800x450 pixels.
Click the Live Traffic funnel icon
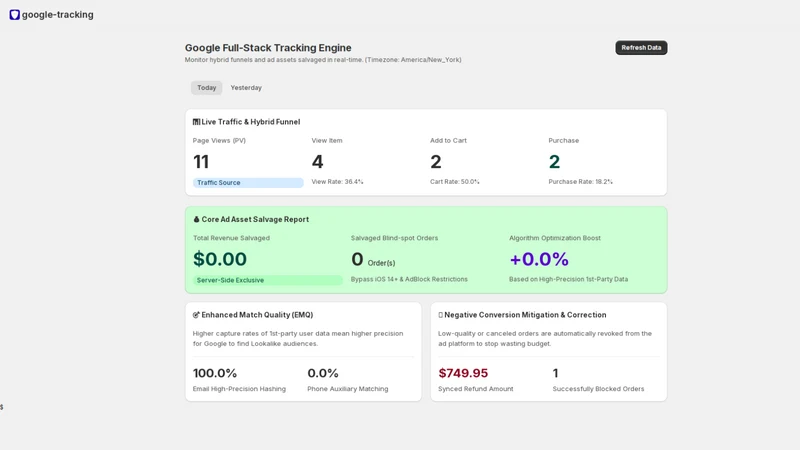pyautogui.click(x=196, y=122)
